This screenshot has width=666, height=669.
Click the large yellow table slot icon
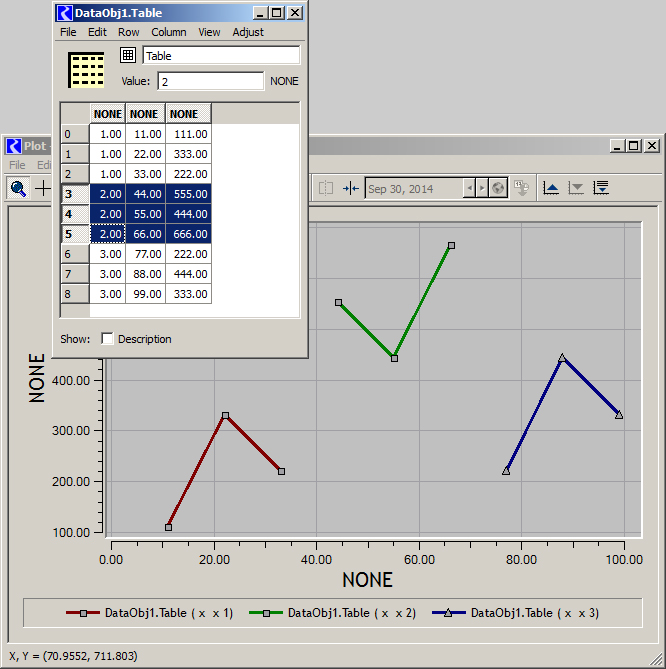point(86,70)
